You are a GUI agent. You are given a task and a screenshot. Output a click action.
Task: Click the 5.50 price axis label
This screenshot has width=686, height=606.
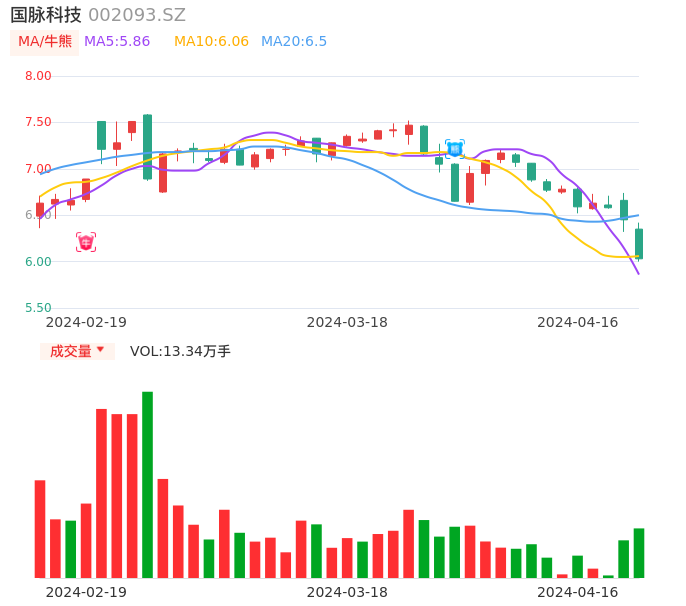[38, 308]
